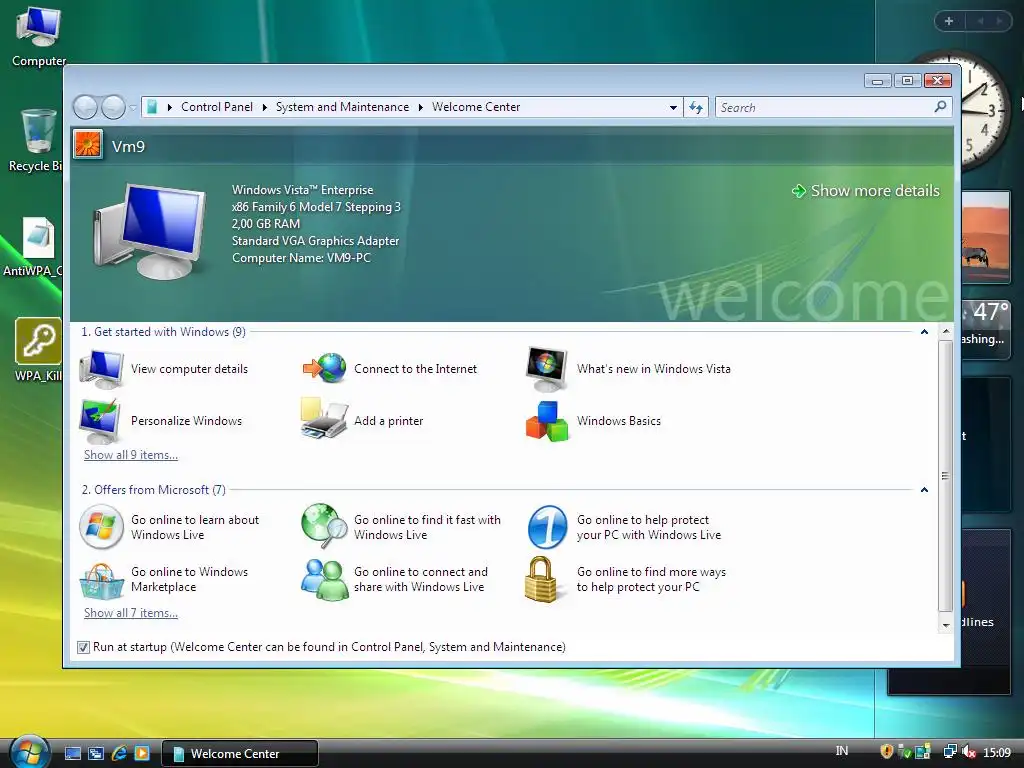Click System and Maintenance in breadcrumb
Image resolution: width=1024 pixels, height=768 pixels.
342,107
